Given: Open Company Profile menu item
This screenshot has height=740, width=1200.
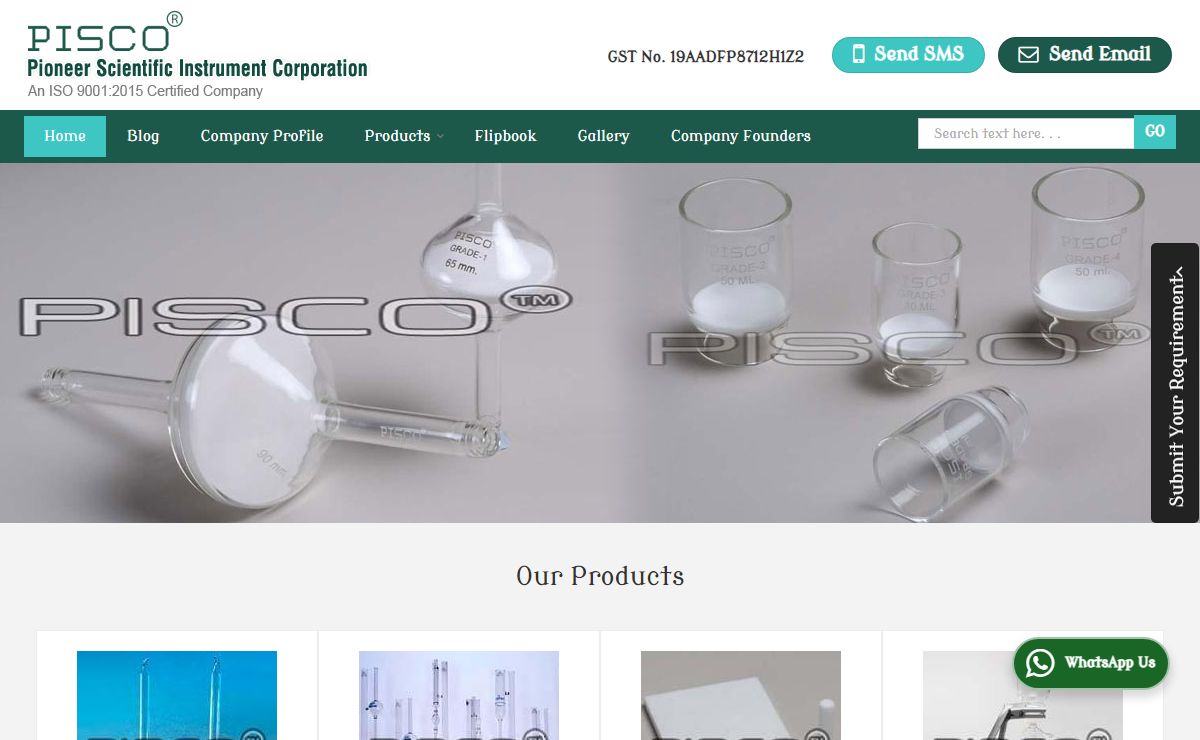Looking at the screenshot, I should pos(262,136).
